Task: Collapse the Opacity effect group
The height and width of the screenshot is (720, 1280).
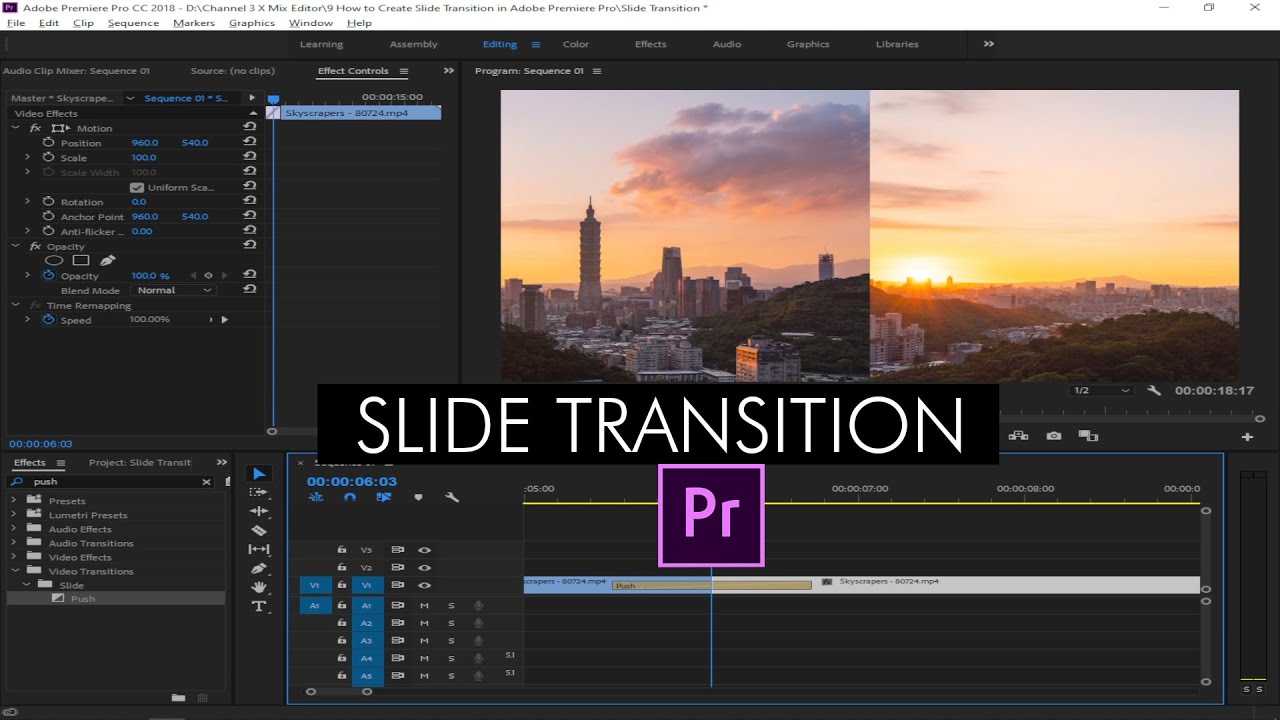Action: (x=16, y=246)
